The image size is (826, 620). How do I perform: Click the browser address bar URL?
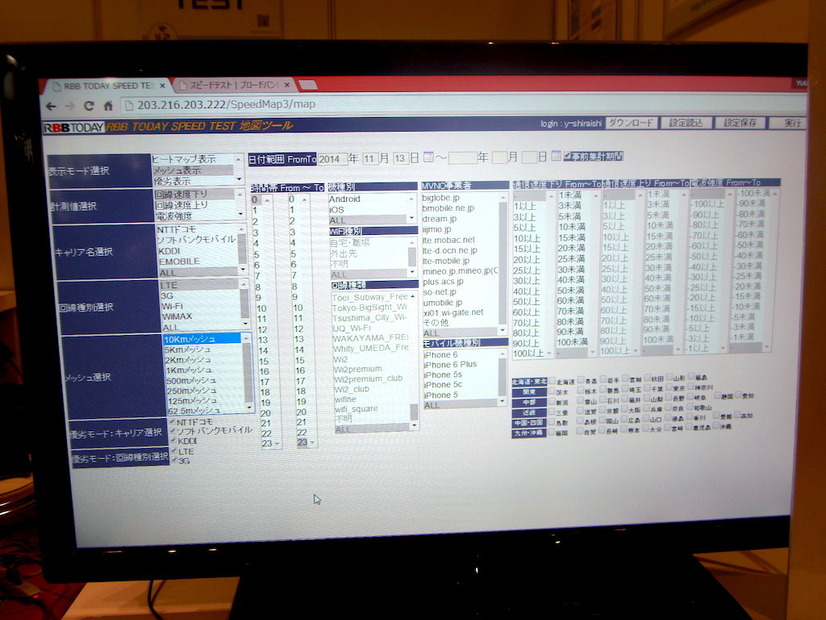click(227, 104)
